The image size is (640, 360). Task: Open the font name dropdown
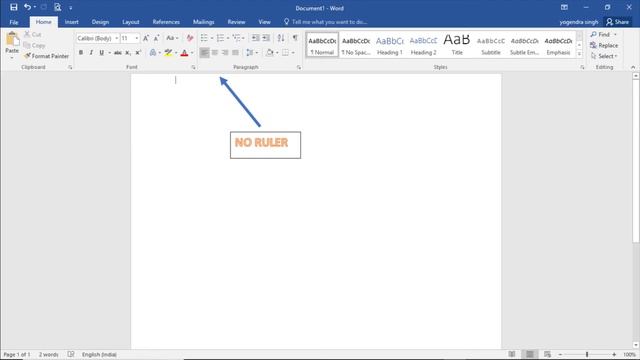click(116, 38)
